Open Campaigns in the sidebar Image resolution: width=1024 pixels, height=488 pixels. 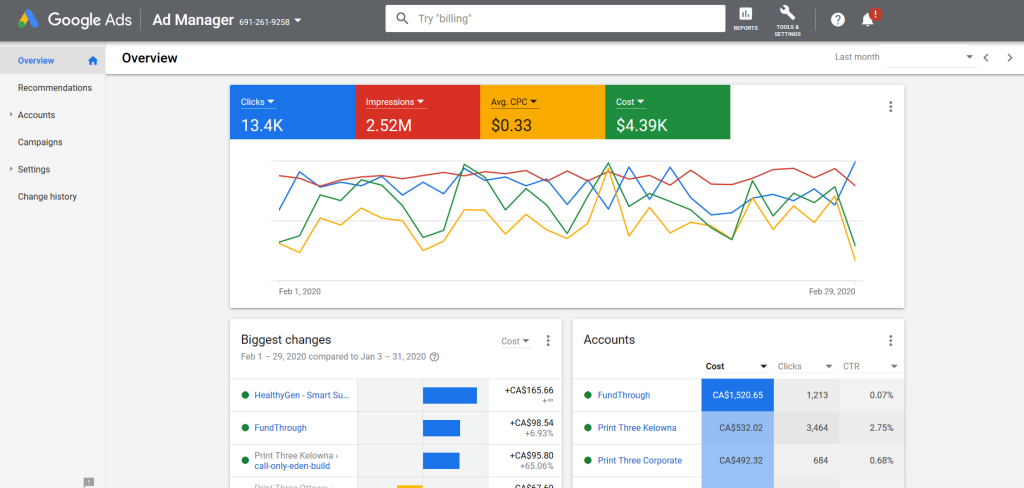click(x=40, y=142)
